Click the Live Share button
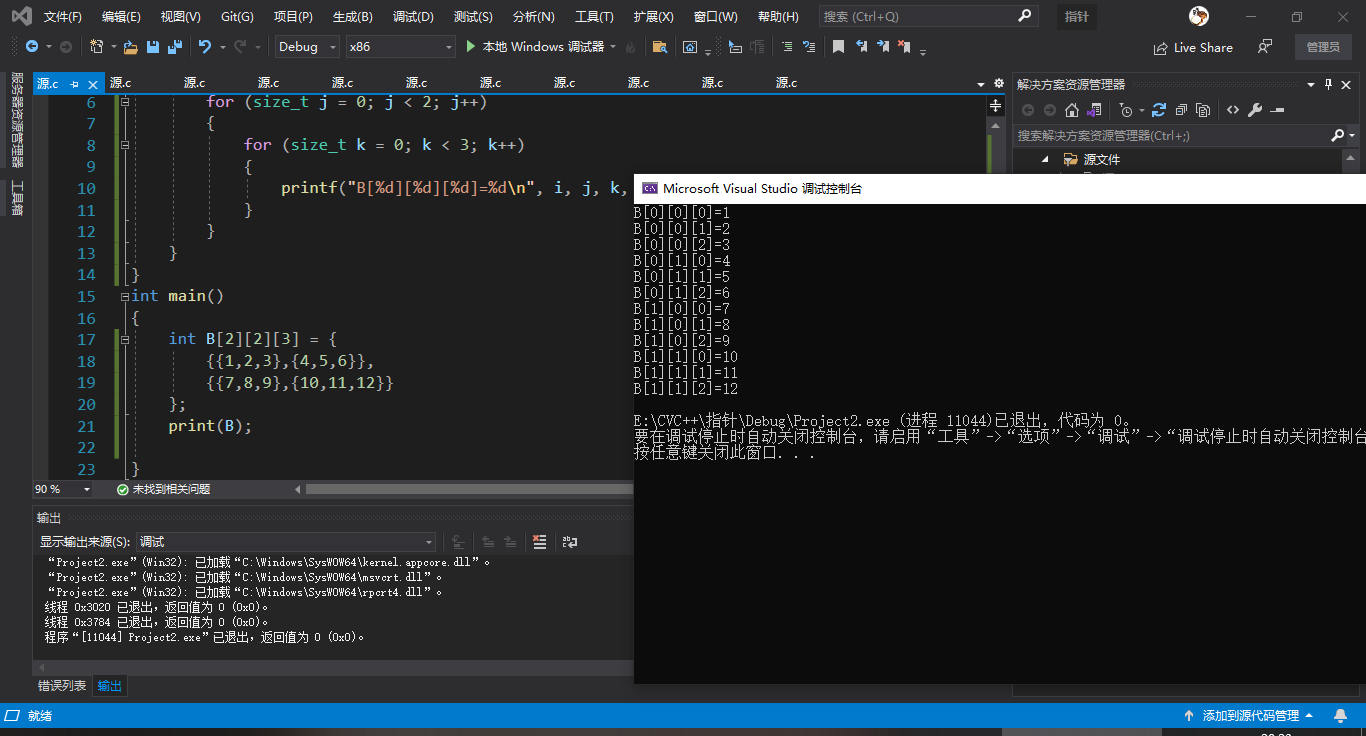 click(x=1193, y=47)
